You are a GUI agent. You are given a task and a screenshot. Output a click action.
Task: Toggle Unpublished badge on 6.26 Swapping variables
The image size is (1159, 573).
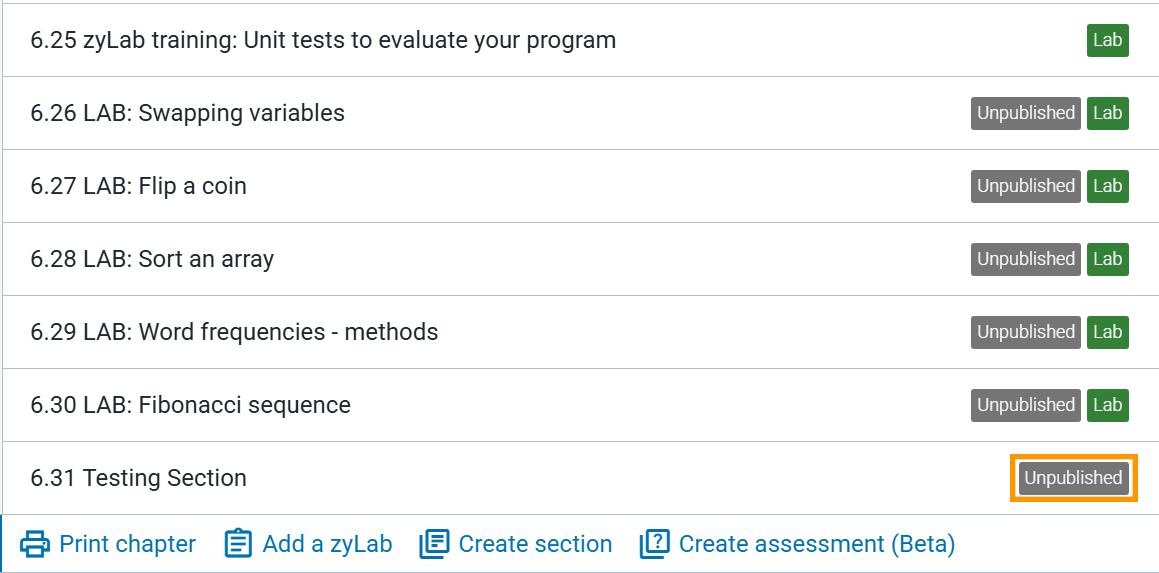pos(1026,113)
